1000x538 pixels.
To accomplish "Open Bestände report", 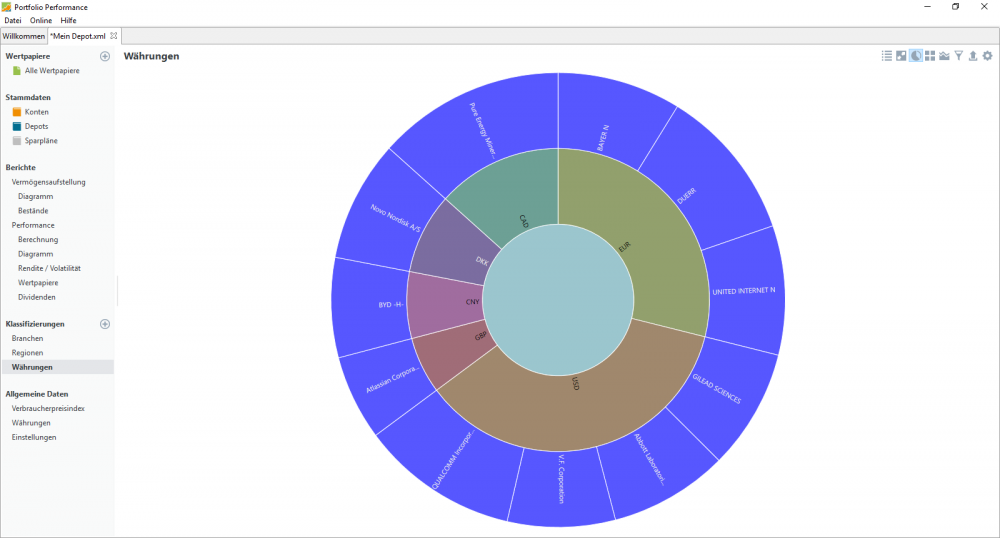I will pos(33,211).
